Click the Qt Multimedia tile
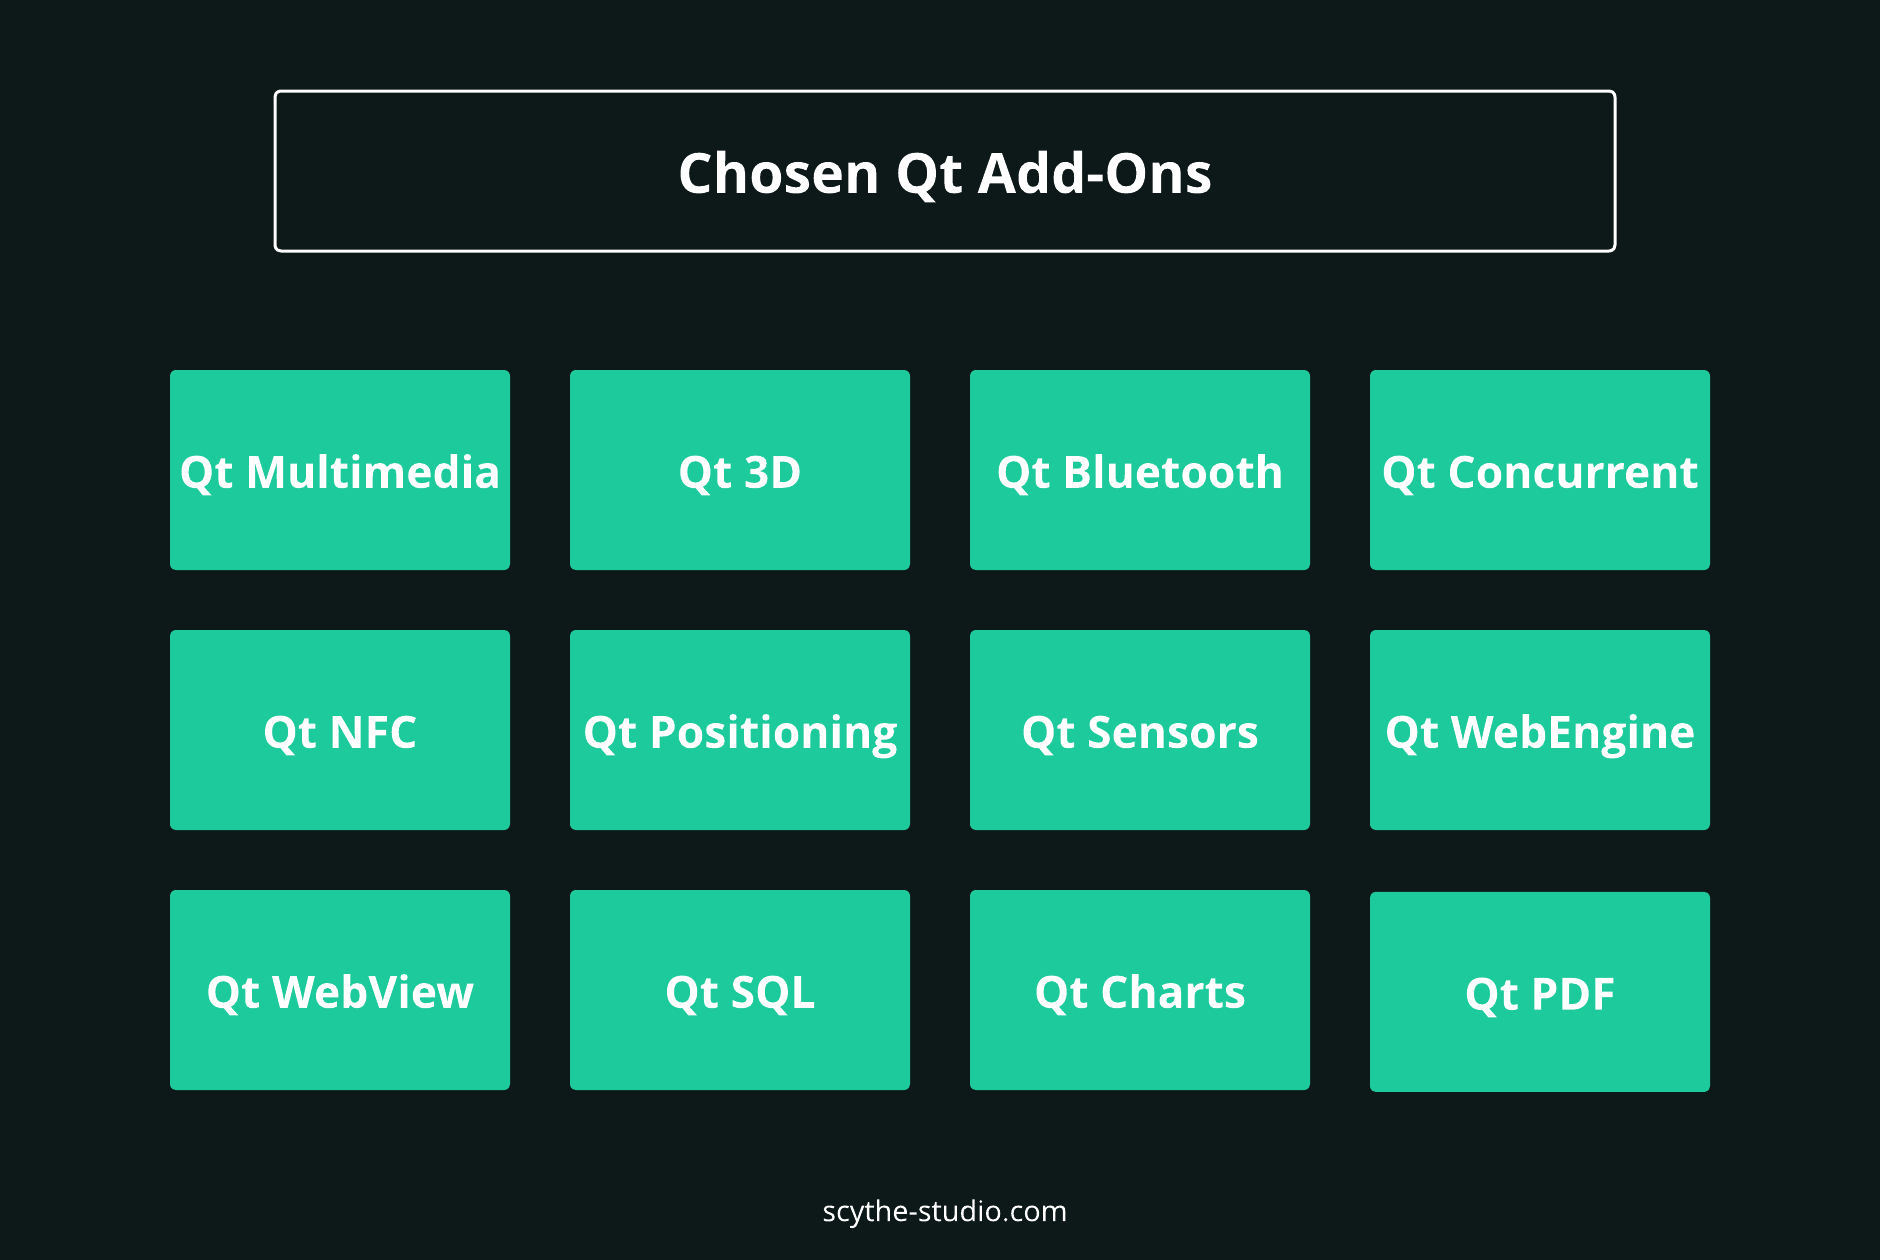 click(340, 470)
